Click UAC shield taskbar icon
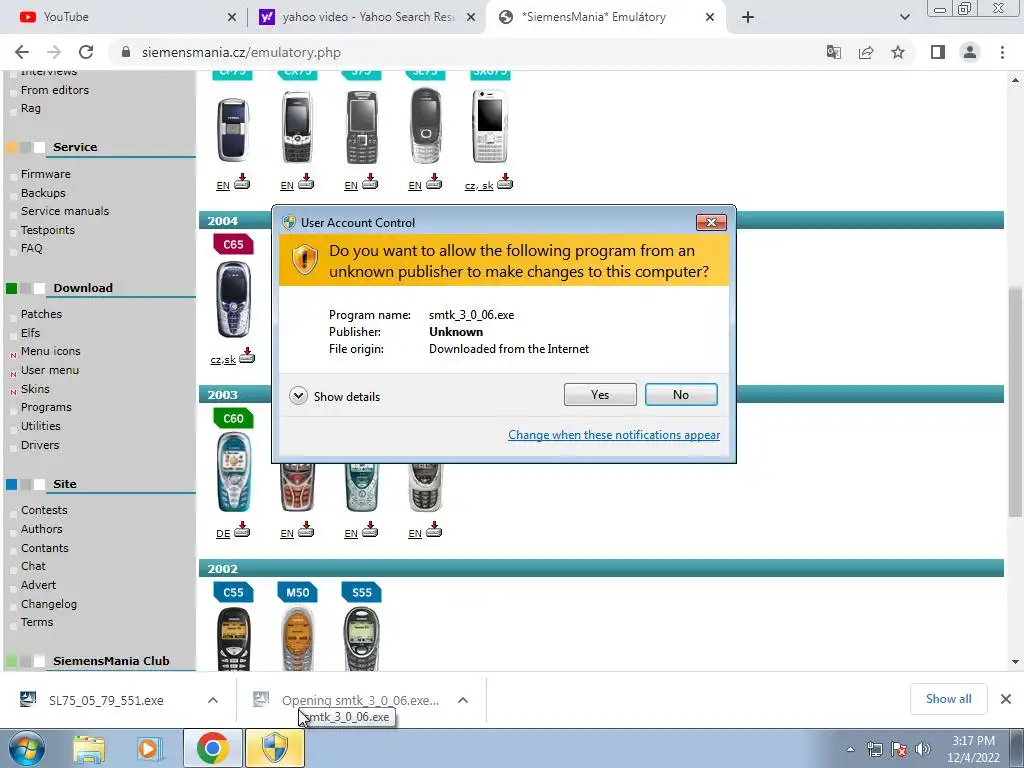The width and height of the screenshot is (1024, 768). coord(275,748)
